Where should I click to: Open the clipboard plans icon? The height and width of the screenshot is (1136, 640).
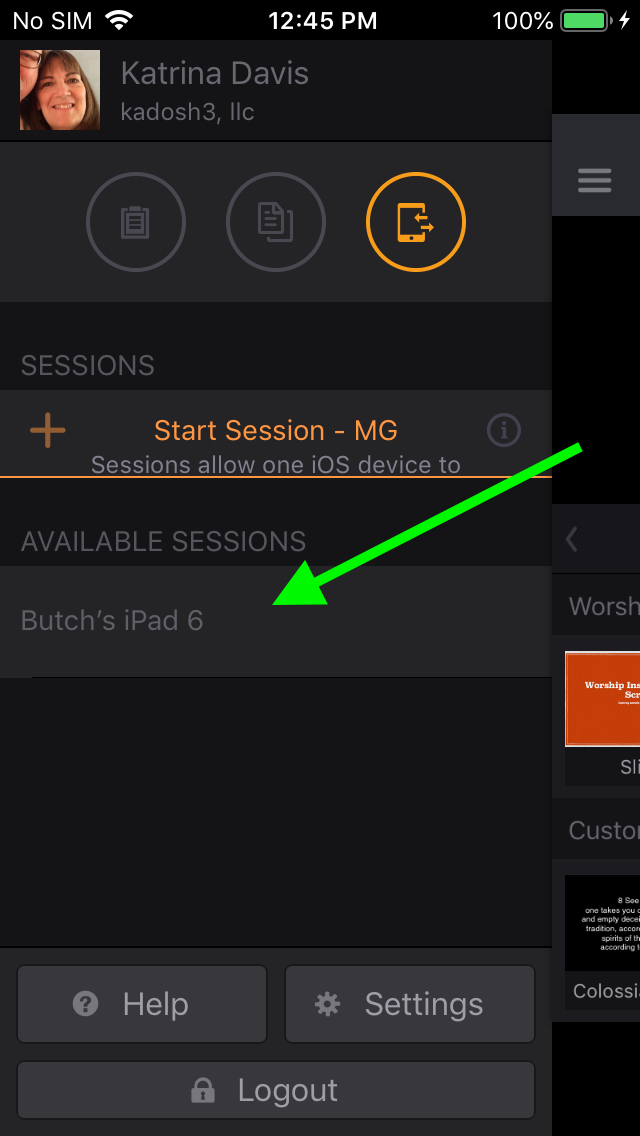pos(136,222)
